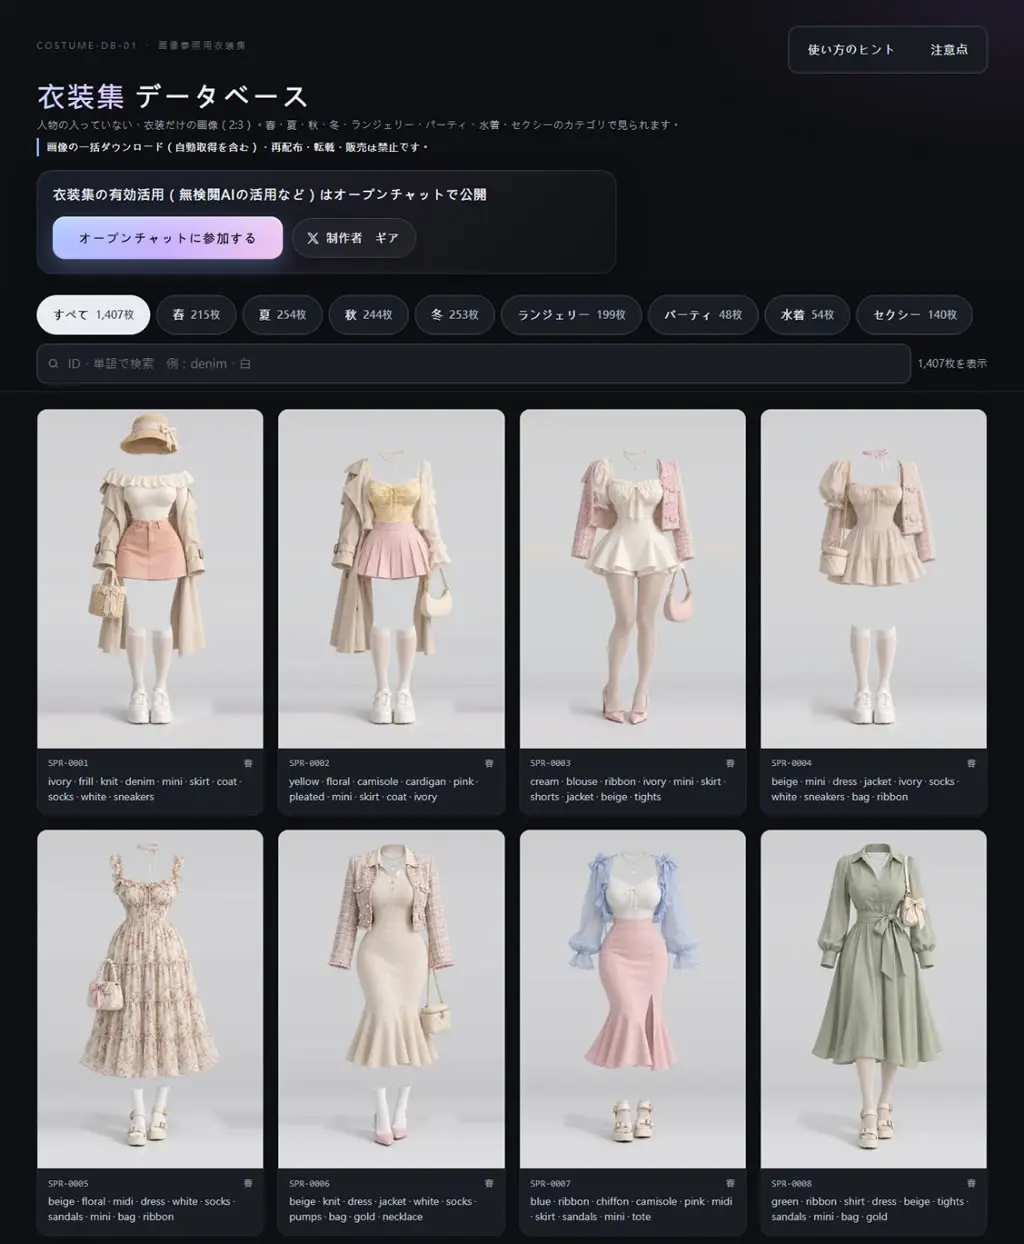Open the SPR-0005 floral midi dress thumbnail
This screenshot has height=1244, width=1024.
point(150,999)
